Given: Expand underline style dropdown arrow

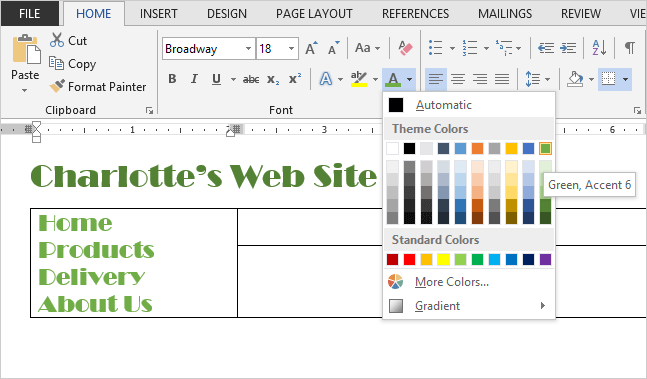Looking at the screenshot, I should tap(233, 79).
